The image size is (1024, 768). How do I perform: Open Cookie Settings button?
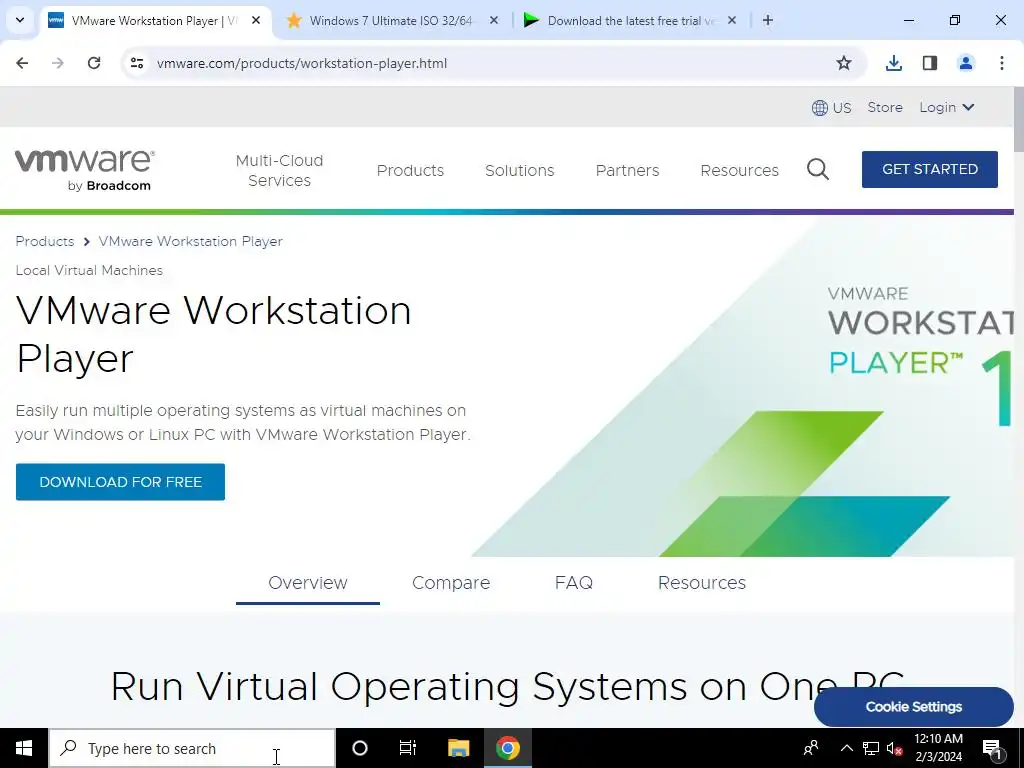click(x=914, y=707)
